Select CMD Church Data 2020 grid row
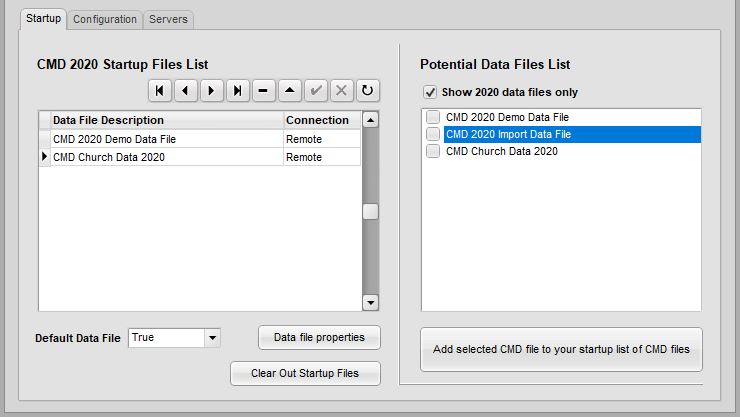This screenshot has height=417, width=740. 200,157
